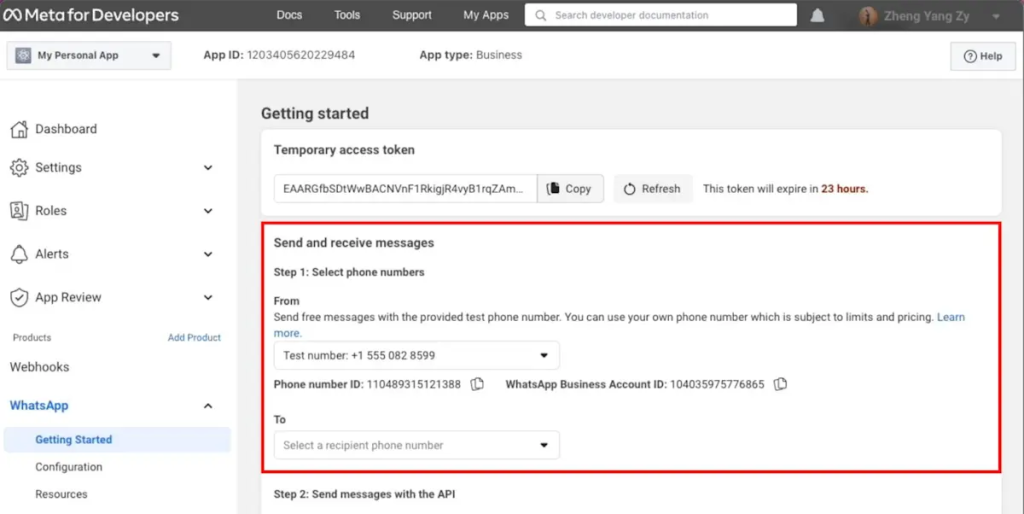
Task: Open Resources under WhatsApp
Action: (x=61, y=494)
